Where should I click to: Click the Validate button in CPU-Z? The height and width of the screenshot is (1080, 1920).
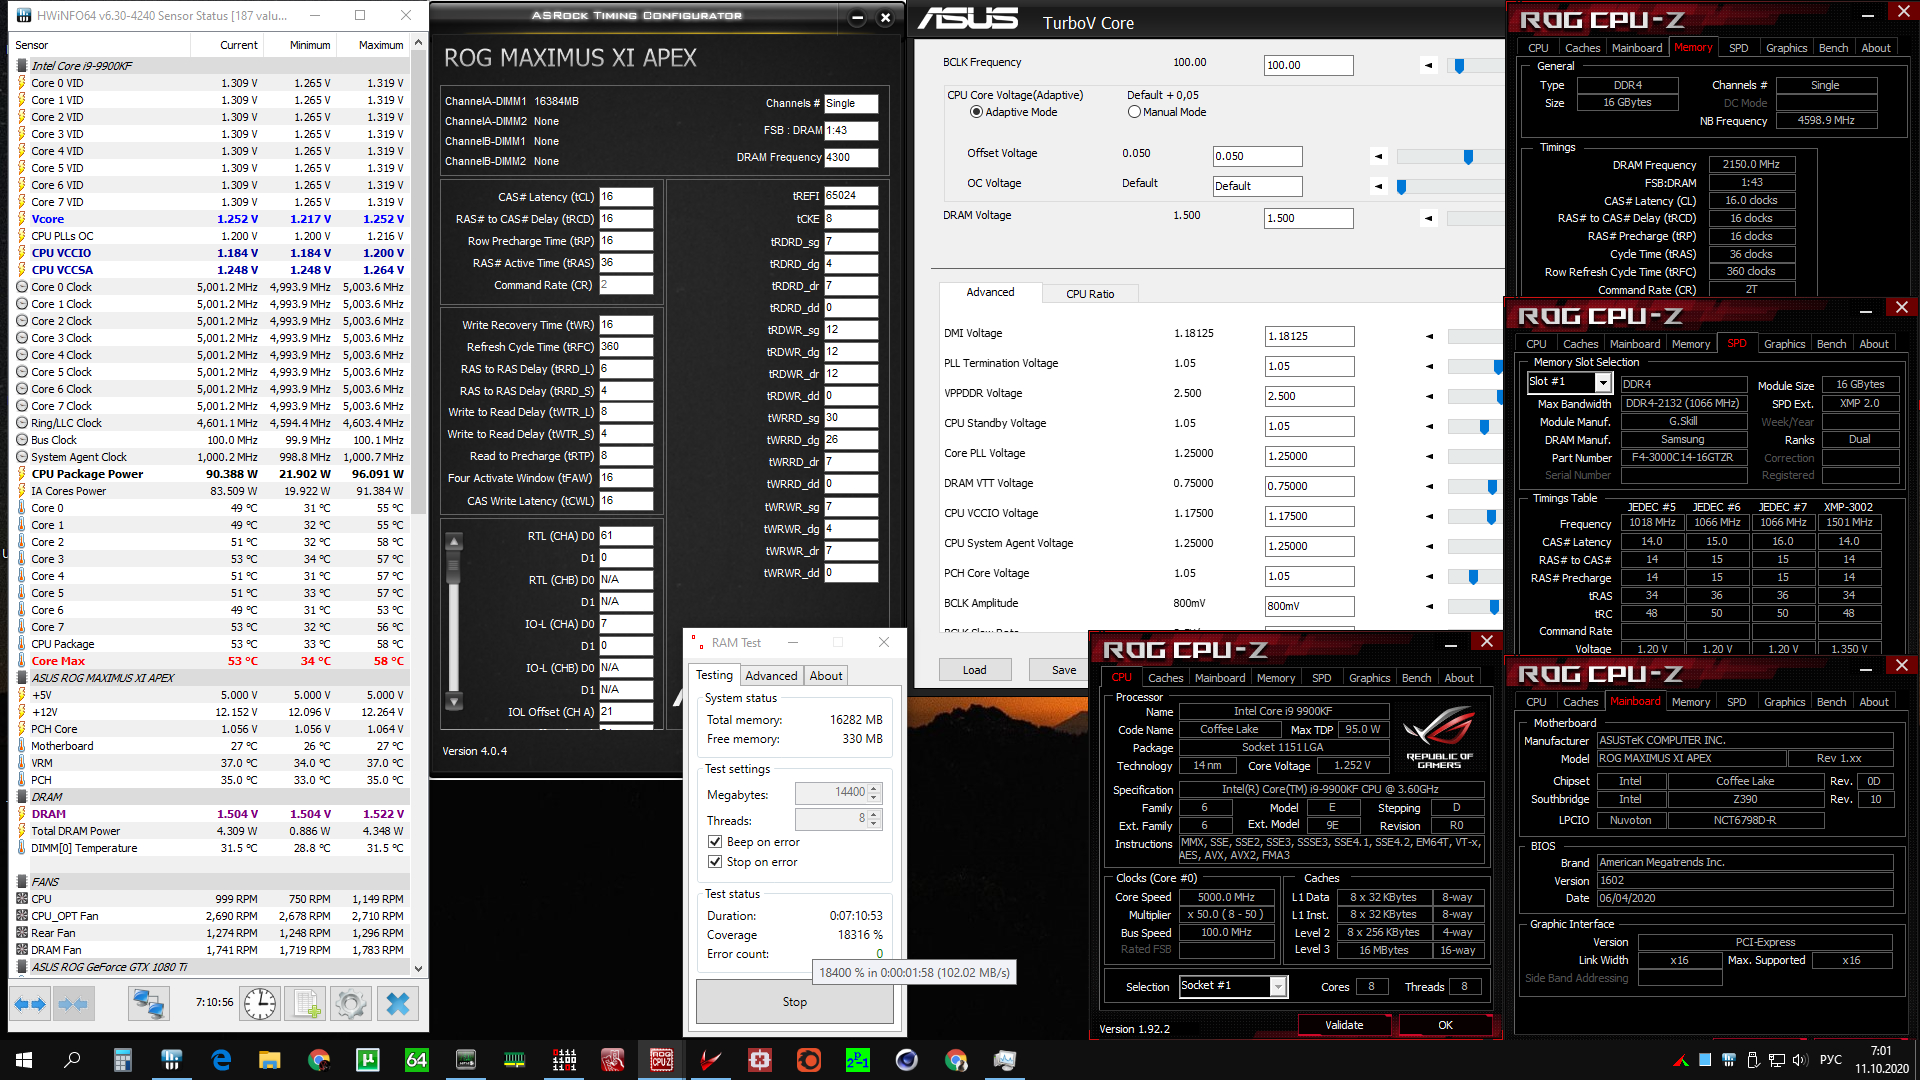pos(1343,1025)
